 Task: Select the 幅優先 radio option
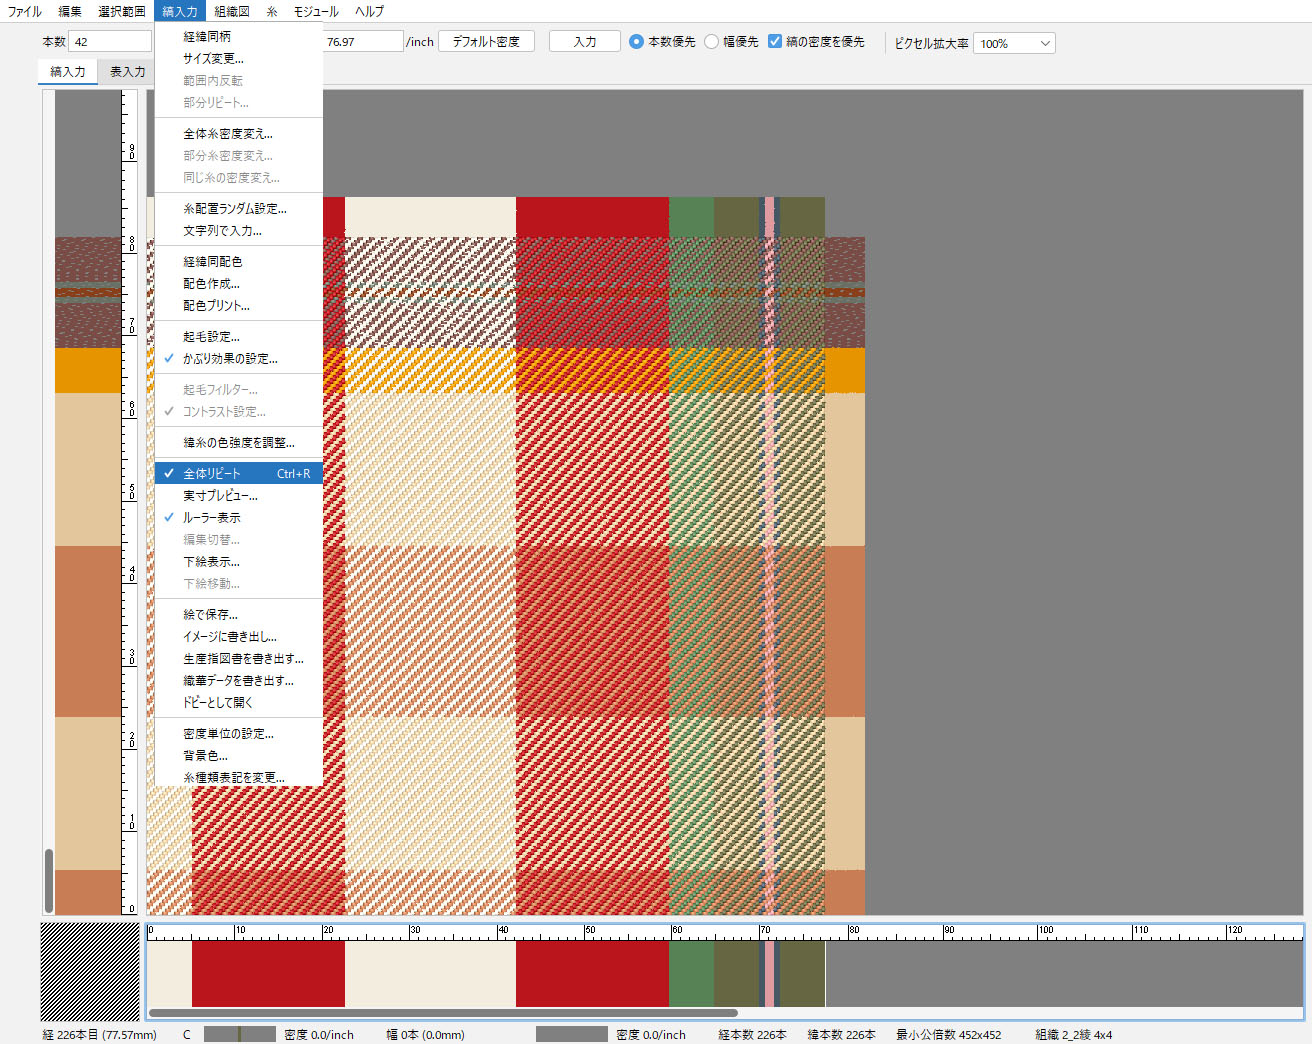click(x=712, y=42)
